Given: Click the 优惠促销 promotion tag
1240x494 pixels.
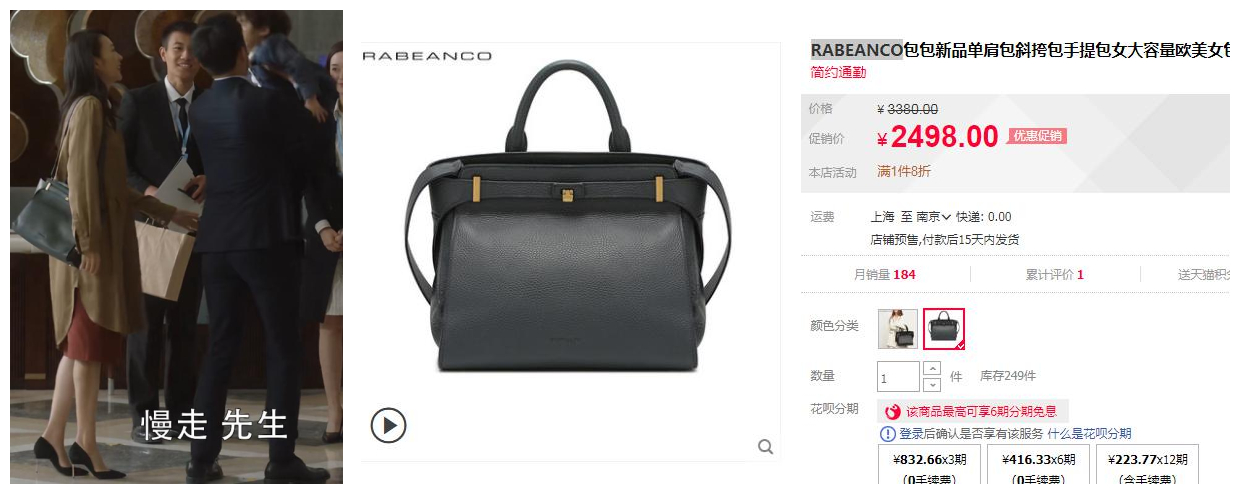Looking at the screenshot, I should pyautogui.click(x=1037, y=136).
